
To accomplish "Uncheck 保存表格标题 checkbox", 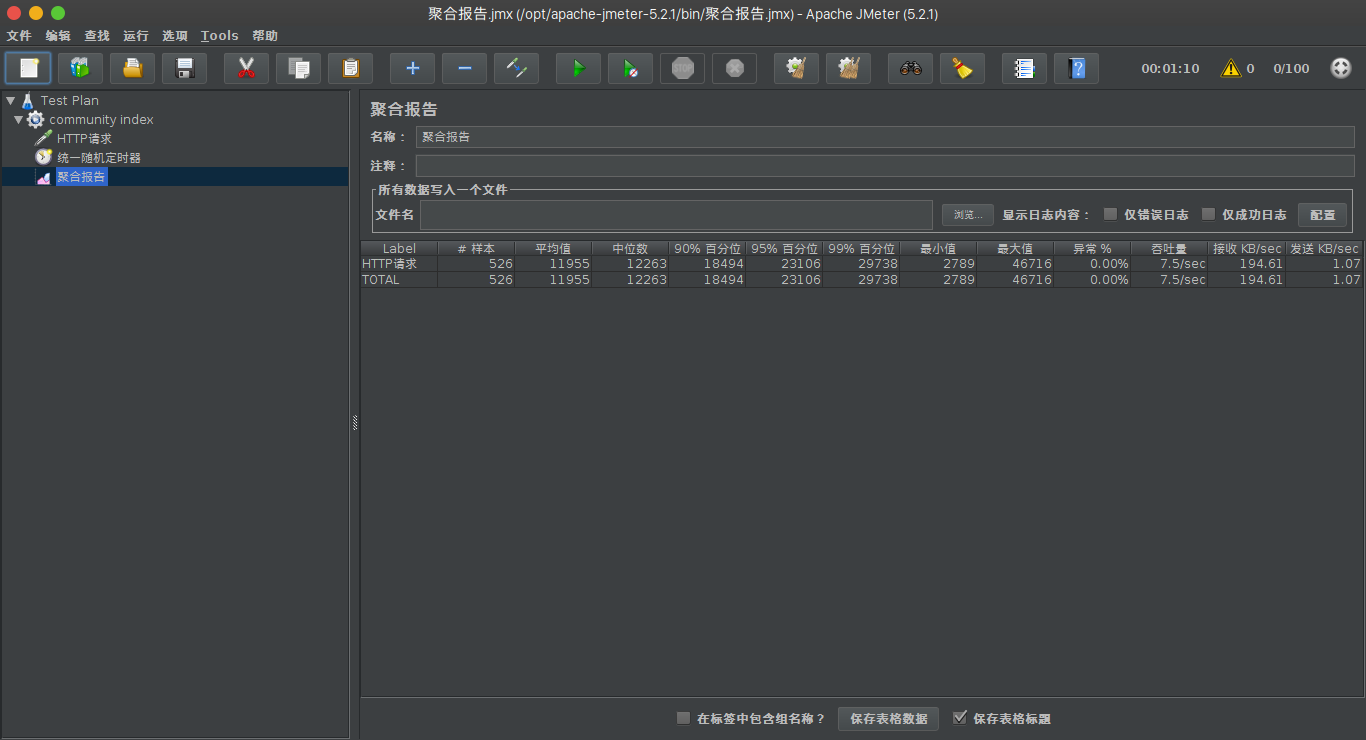I will [x=960, y=718].
